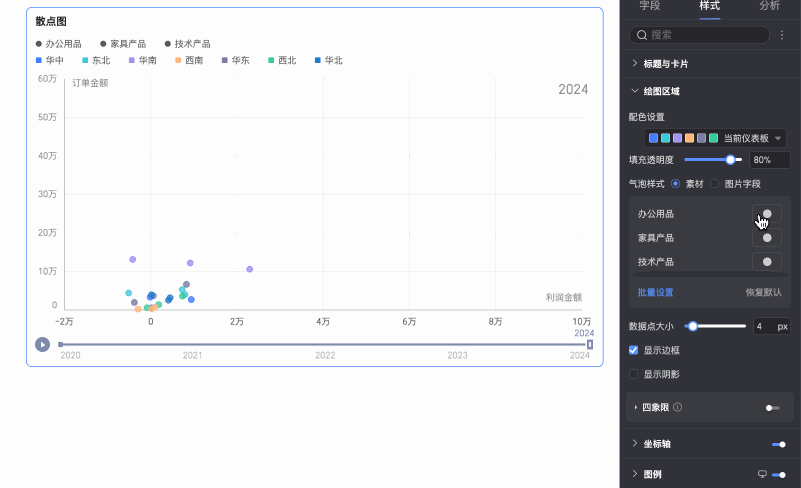The width and height of the screenshot is (801, 488).
Task: Expand 图例 section
Action: [635, 474]
